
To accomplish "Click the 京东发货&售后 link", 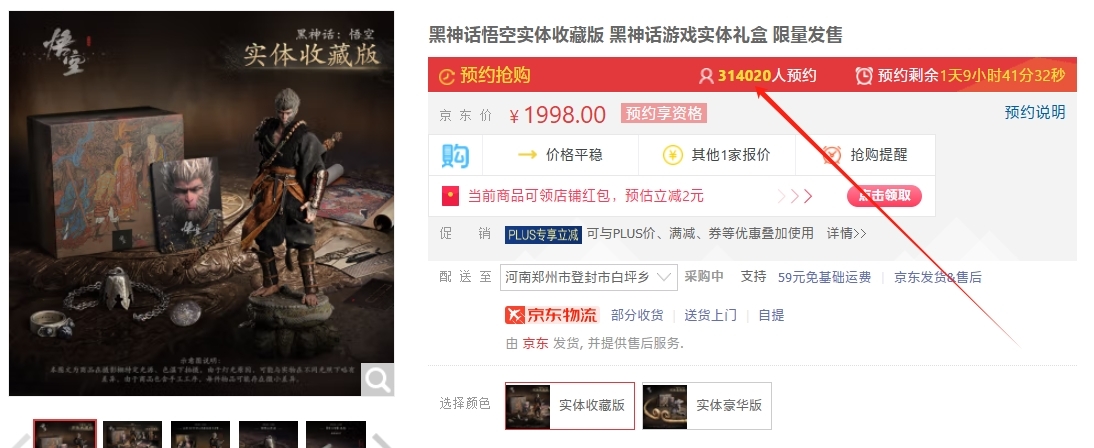I will point(938,277).
